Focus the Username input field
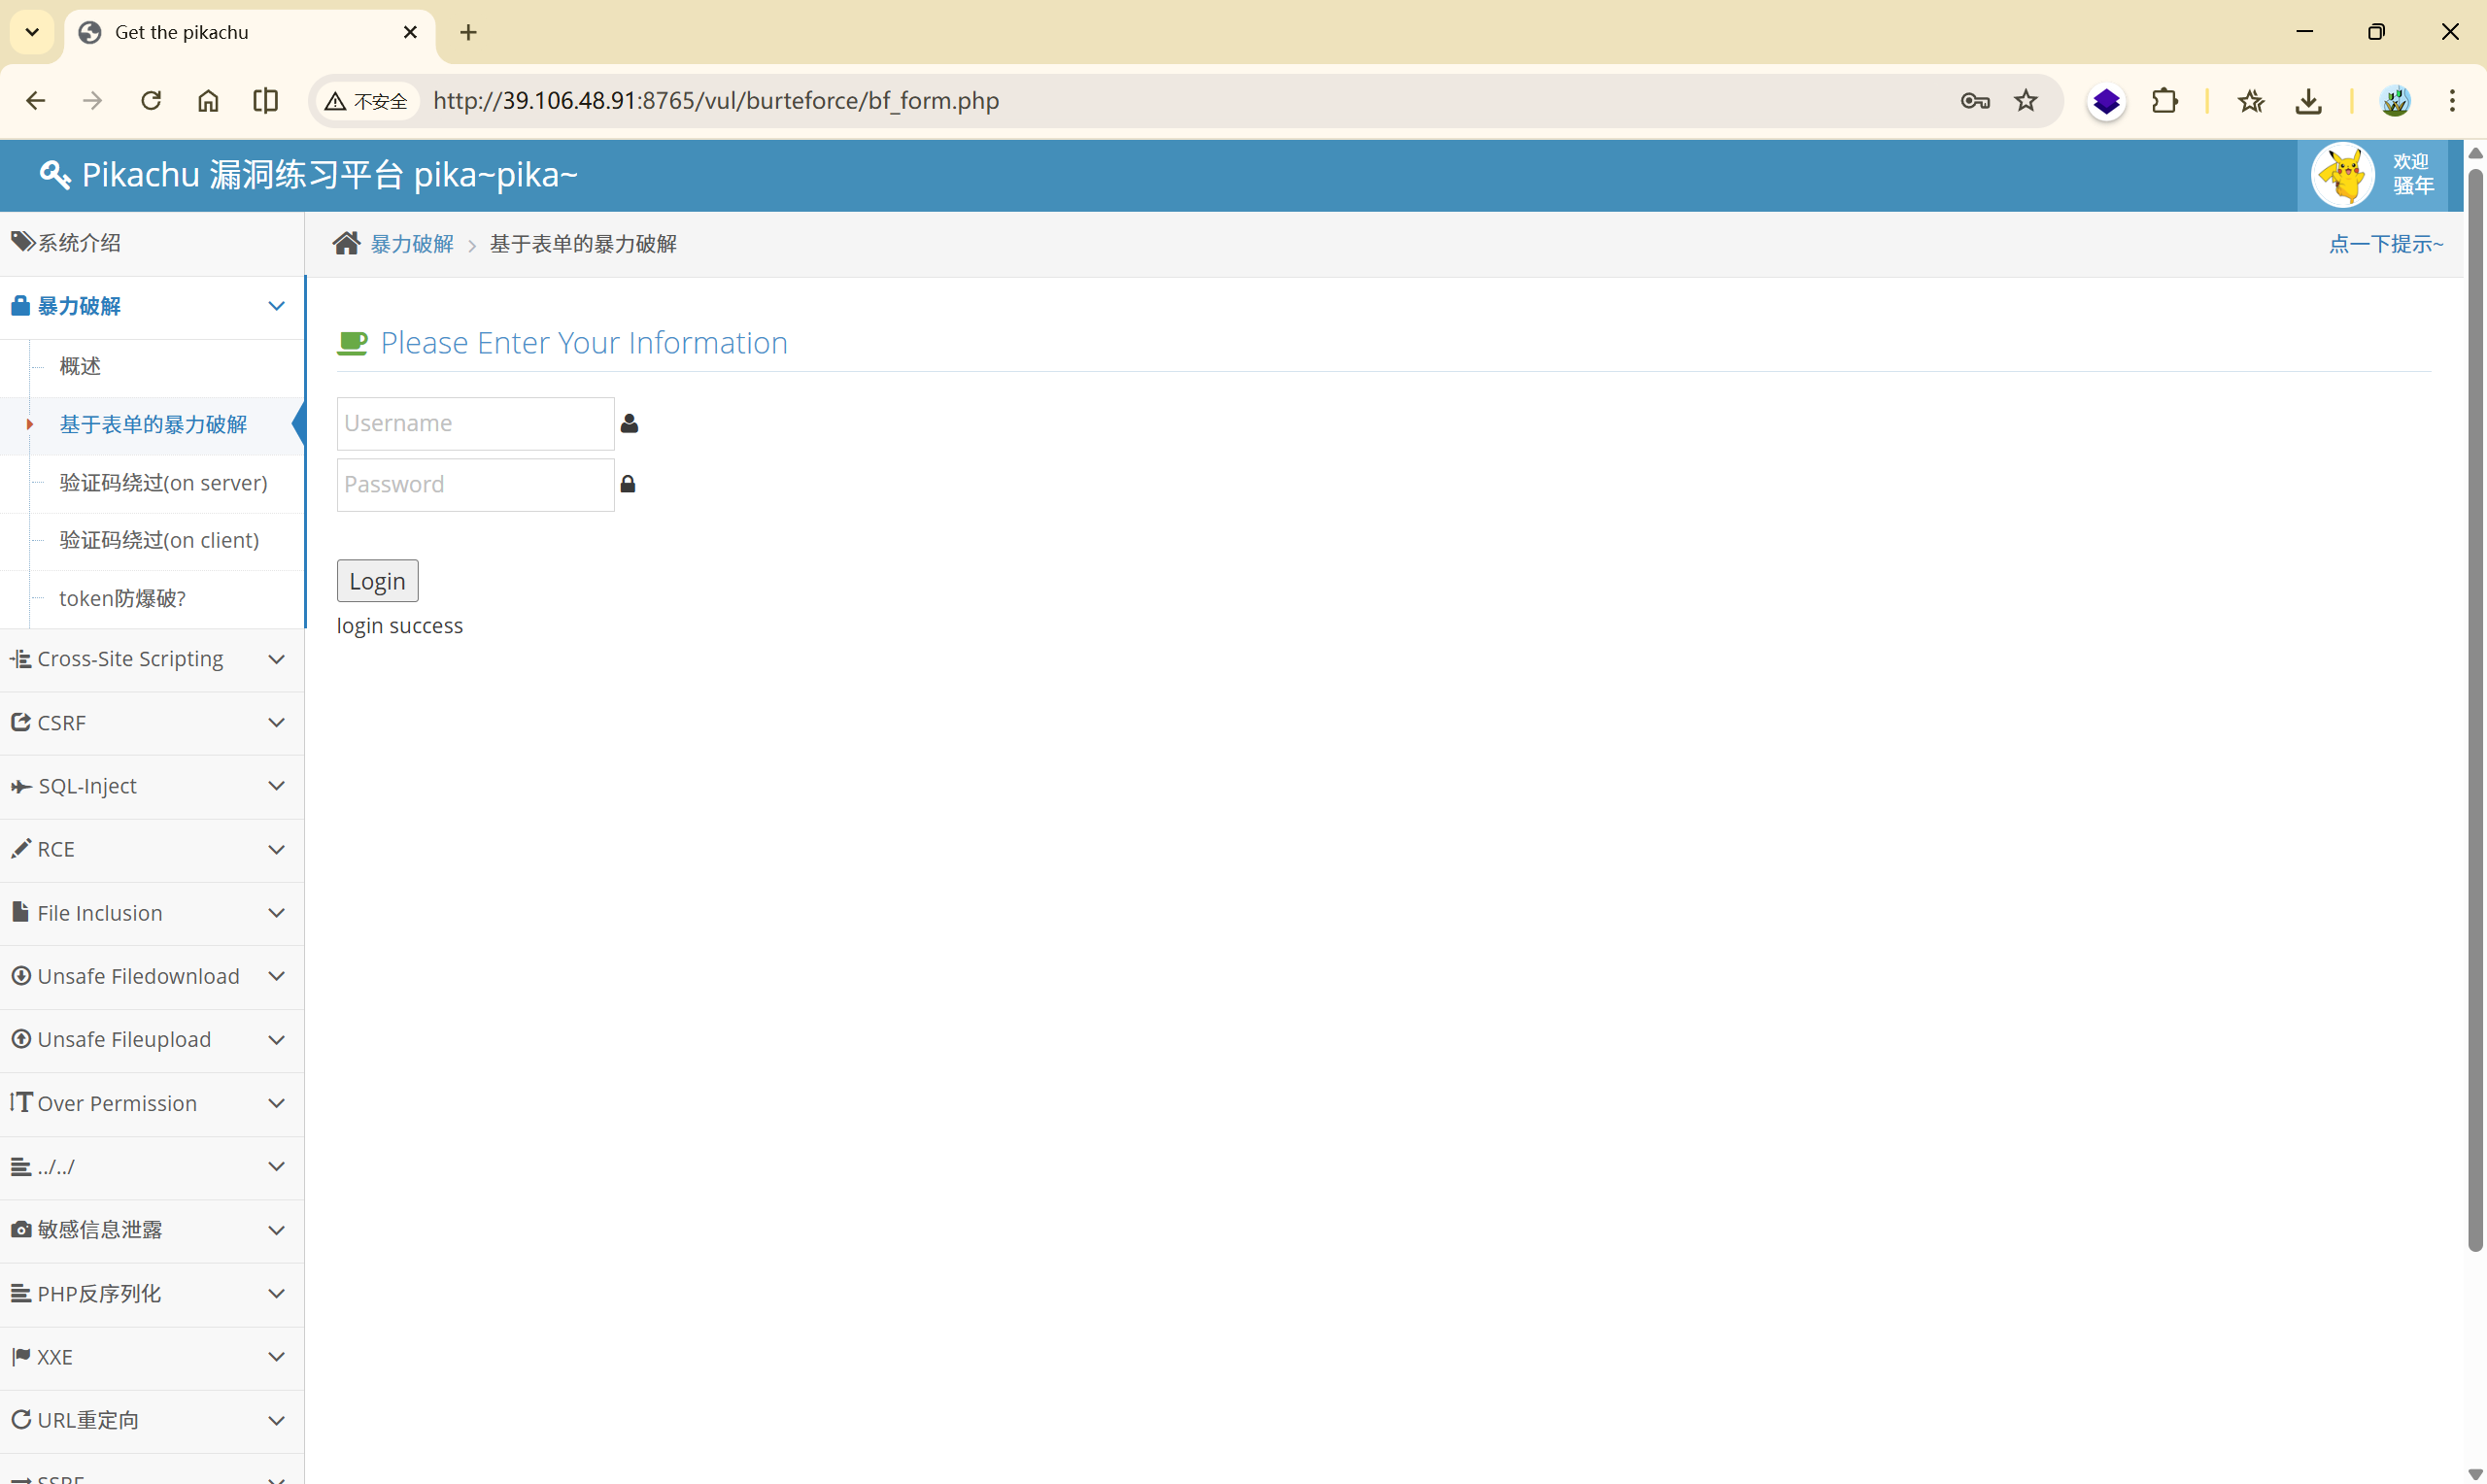 (x=475, y=423)
